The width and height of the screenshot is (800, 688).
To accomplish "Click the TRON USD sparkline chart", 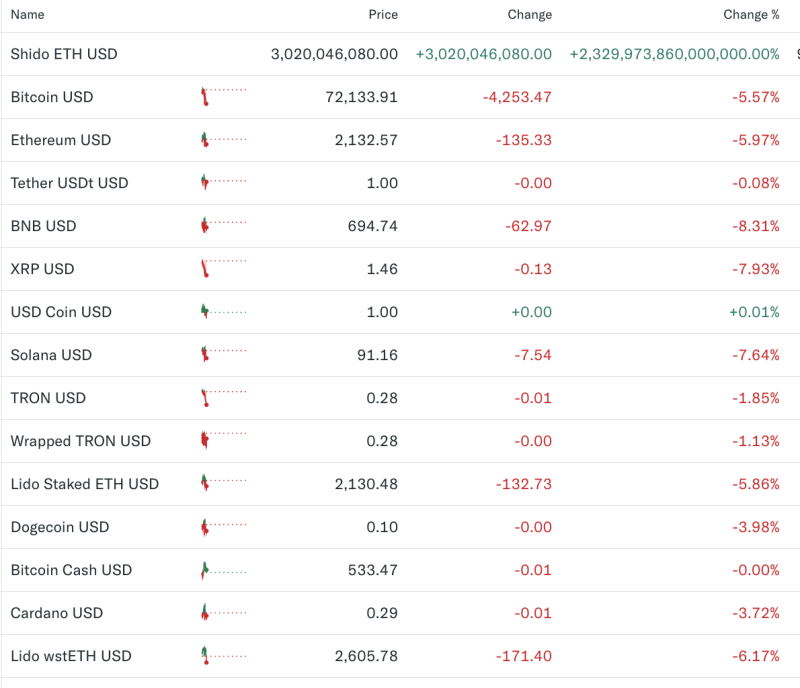I will coord(220,397).
